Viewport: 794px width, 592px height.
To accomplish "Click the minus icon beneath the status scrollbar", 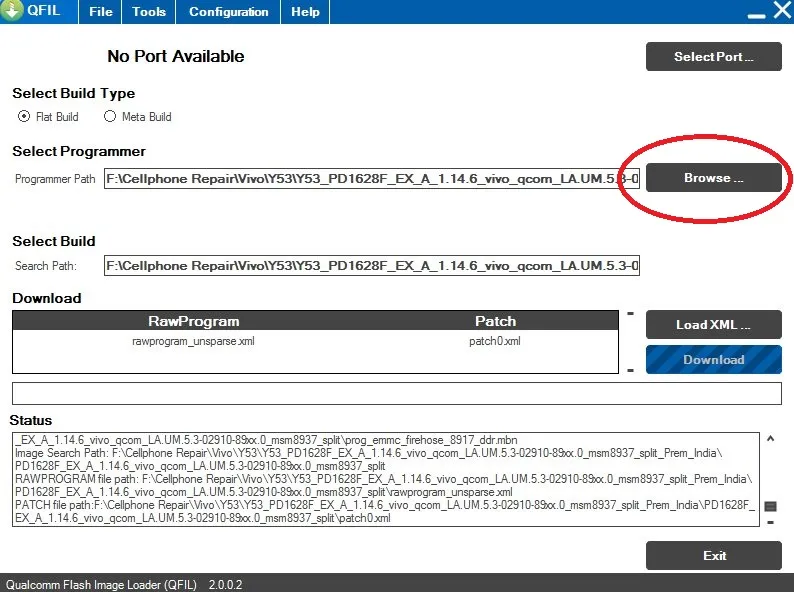I will [x=770, y=522].
